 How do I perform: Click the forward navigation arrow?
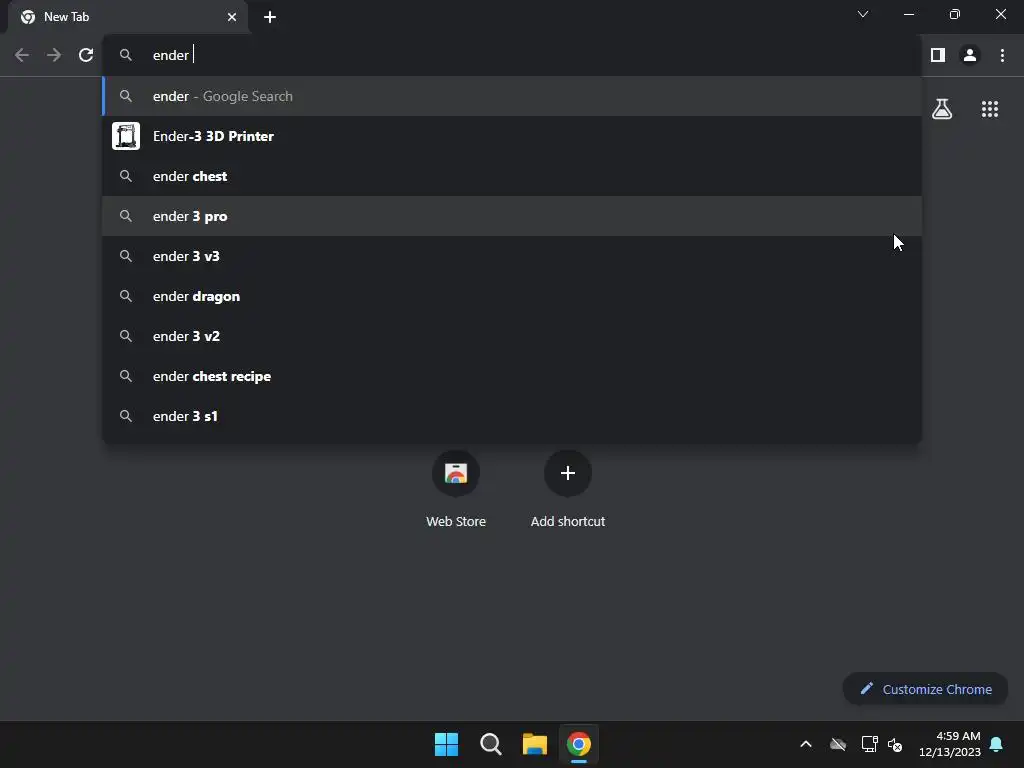[x=54, y=55]
